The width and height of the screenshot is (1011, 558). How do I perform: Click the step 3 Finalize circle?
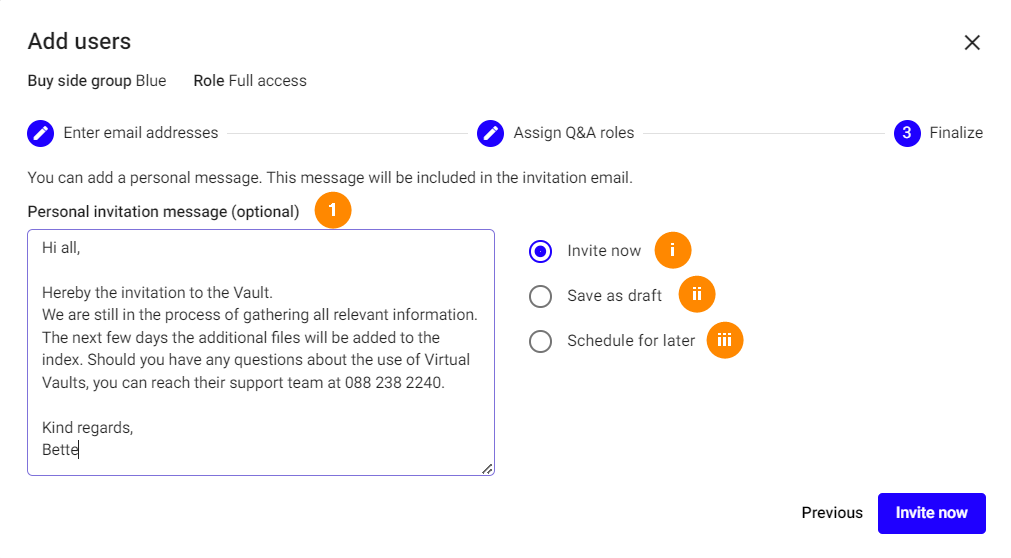point(906,133)
